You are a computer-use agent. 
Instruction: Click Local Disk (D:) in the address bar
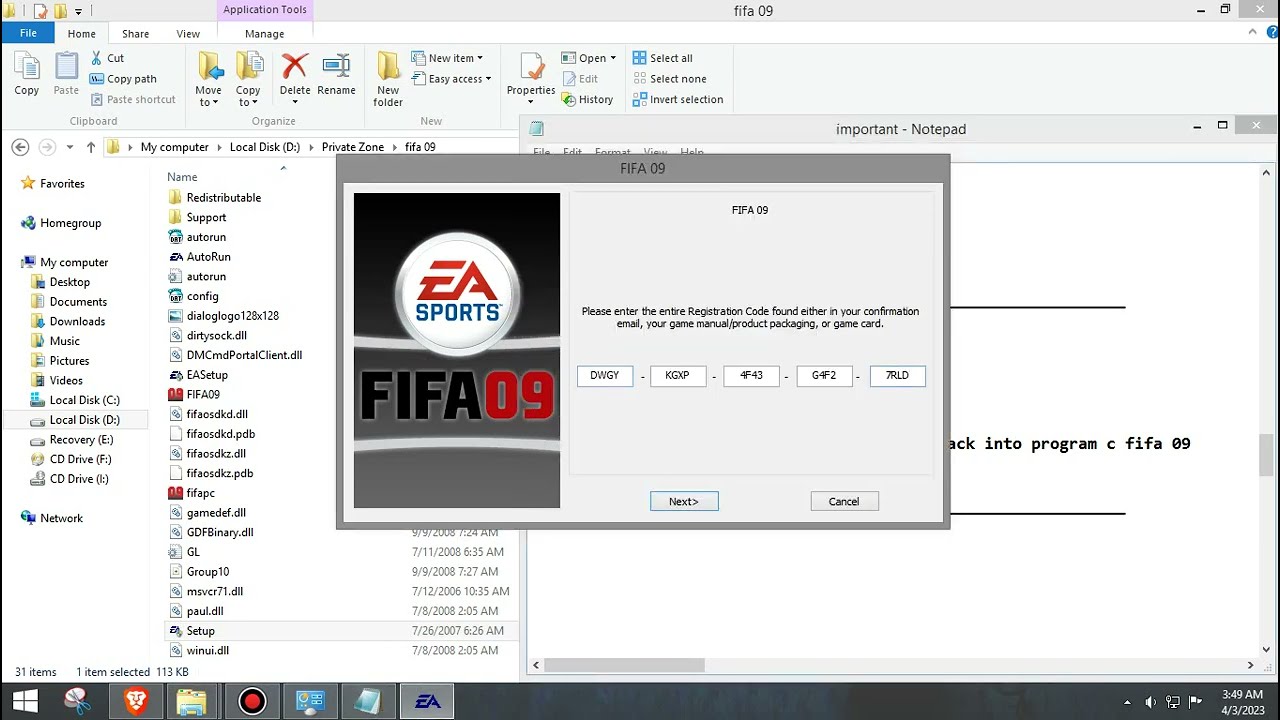[x=264, y=147]
